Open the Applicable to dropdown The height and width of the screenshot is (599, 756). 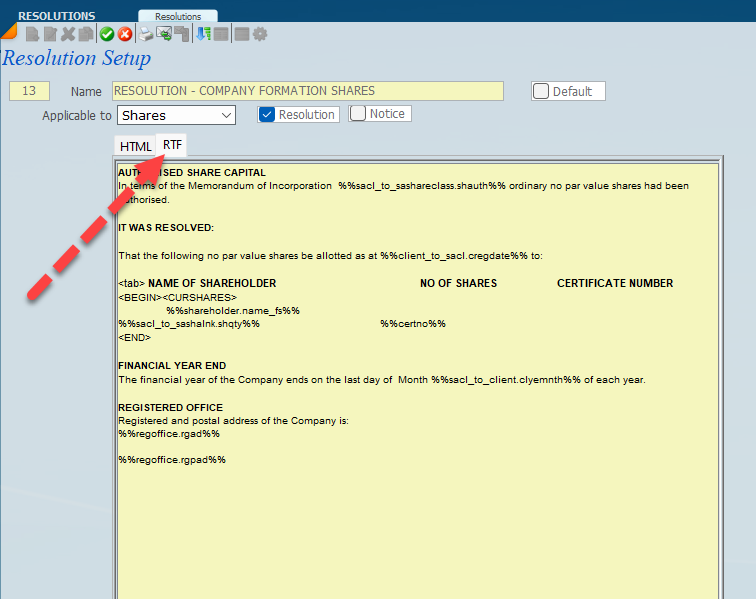(x=176, y=115)
